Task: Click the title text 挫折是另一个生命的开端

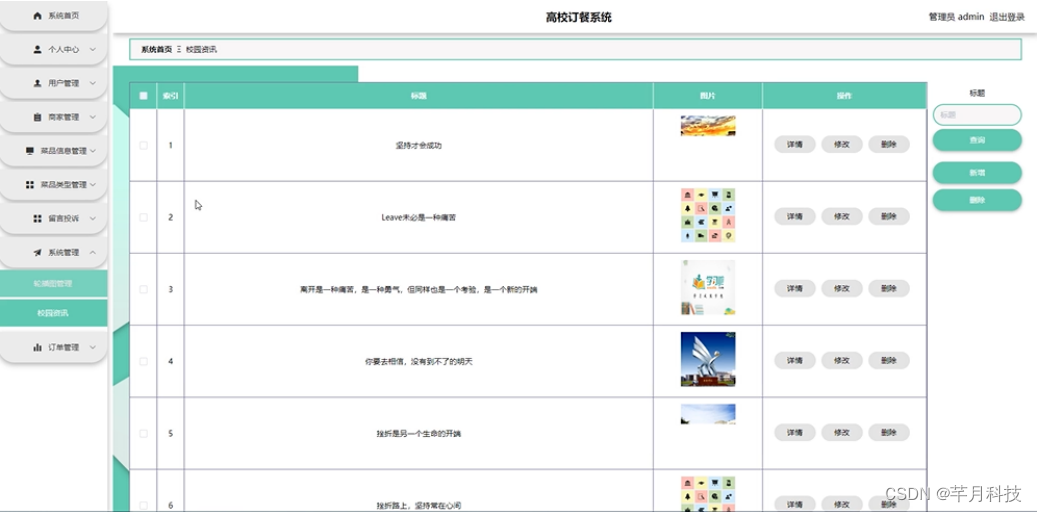Action: click(419, 434)
